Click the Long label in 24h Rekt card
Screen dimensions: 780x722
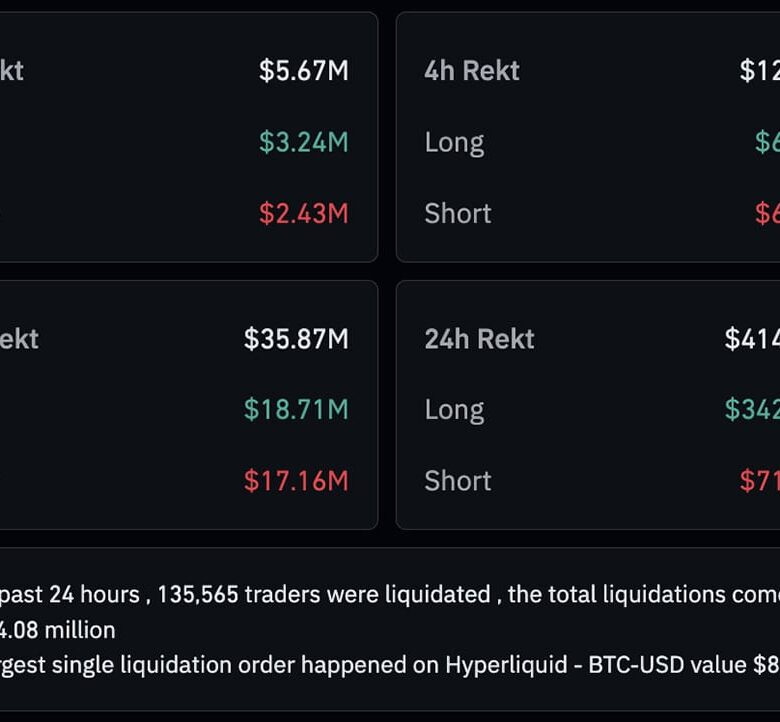454,409
